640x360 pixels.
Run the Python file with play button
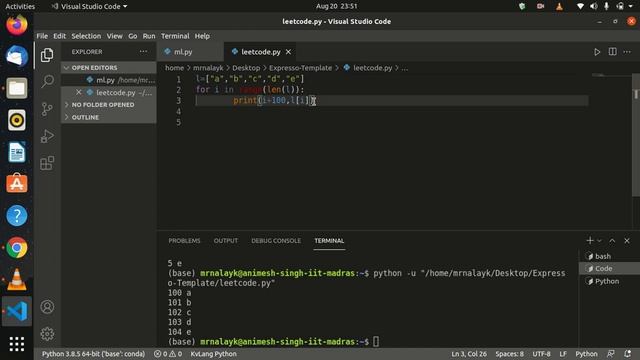(597, 52)
